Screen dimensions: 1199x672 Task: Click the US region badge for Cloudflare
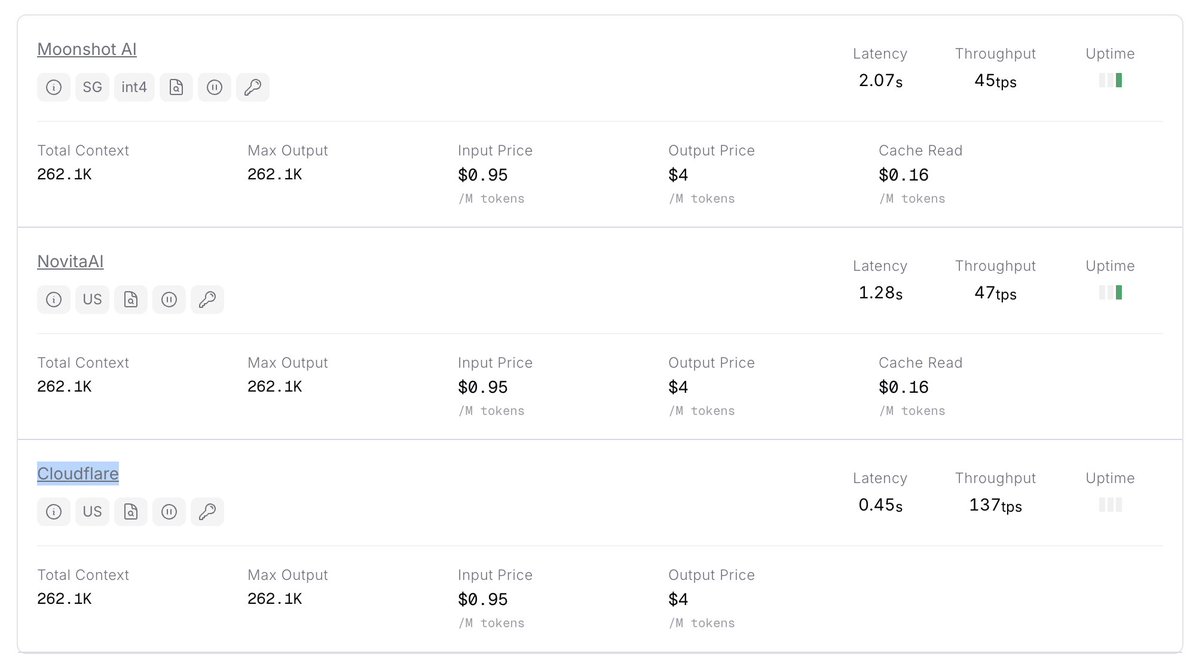pyautogui.click(x=92, y=511)
